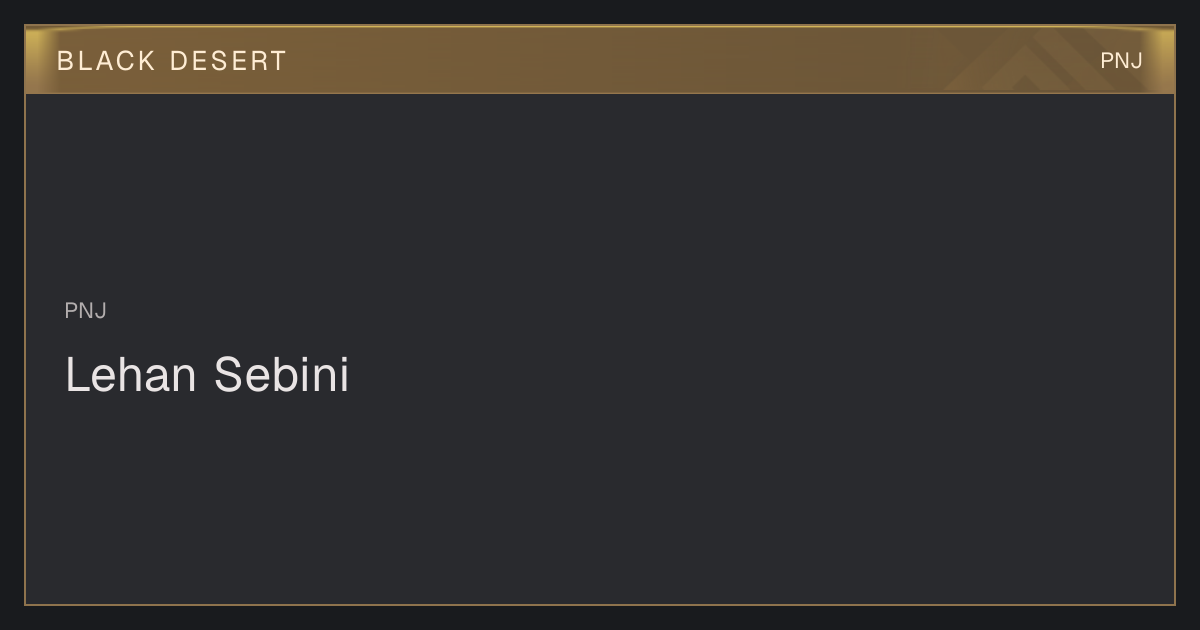Click the gold gradient left edge of header
Image resolution: width=1200 pixels, height=630 pixels.
point(38,60)
